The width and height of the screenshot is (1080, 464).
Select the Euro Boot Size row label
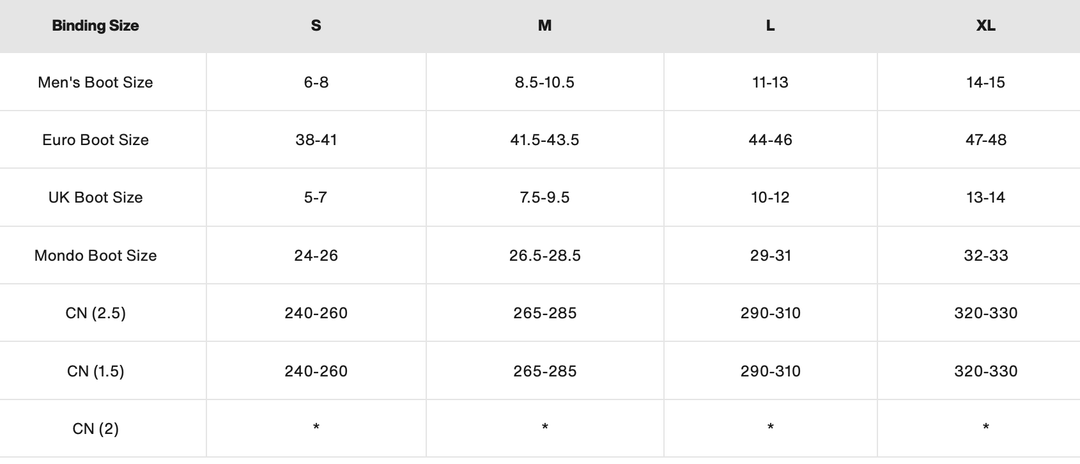pyautogui.click(x=95, y=140)
